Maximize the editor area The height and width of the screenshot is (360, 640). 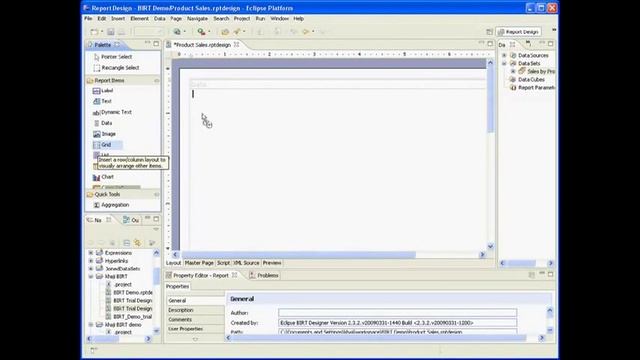[490, 43]
